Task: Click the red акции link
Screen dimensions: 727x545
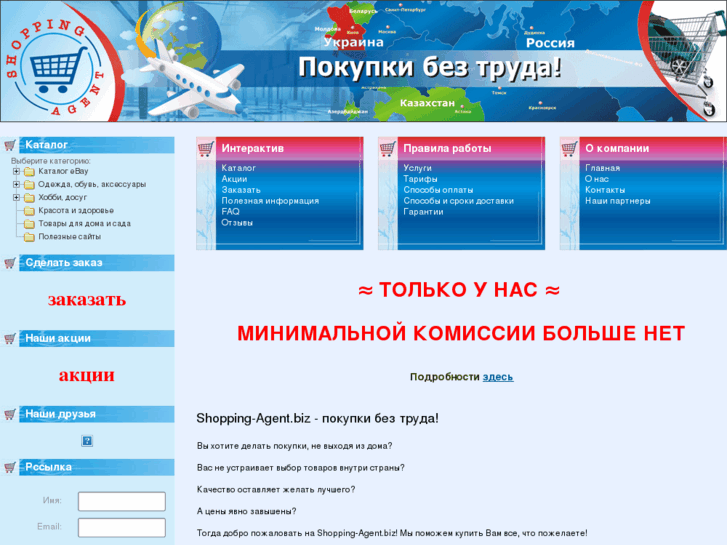Action: [87, 375]
